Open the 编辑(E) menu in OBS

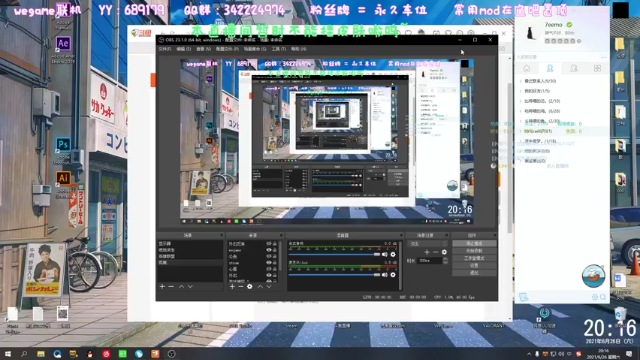(183, 49)
